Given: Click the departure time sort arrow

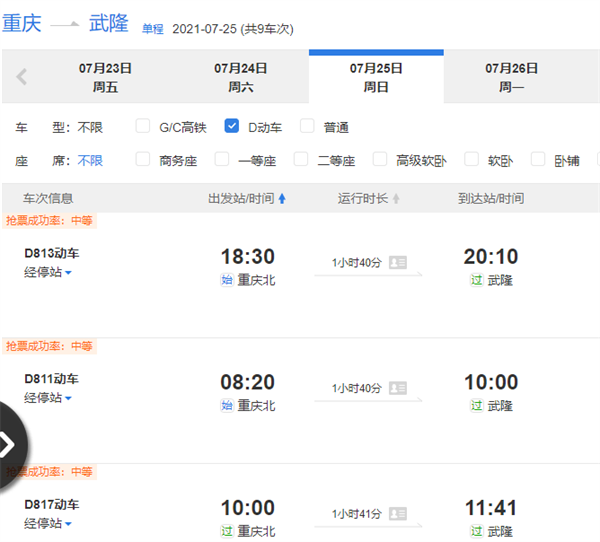Looking at the screenshot, I should (x=282, y=199).
